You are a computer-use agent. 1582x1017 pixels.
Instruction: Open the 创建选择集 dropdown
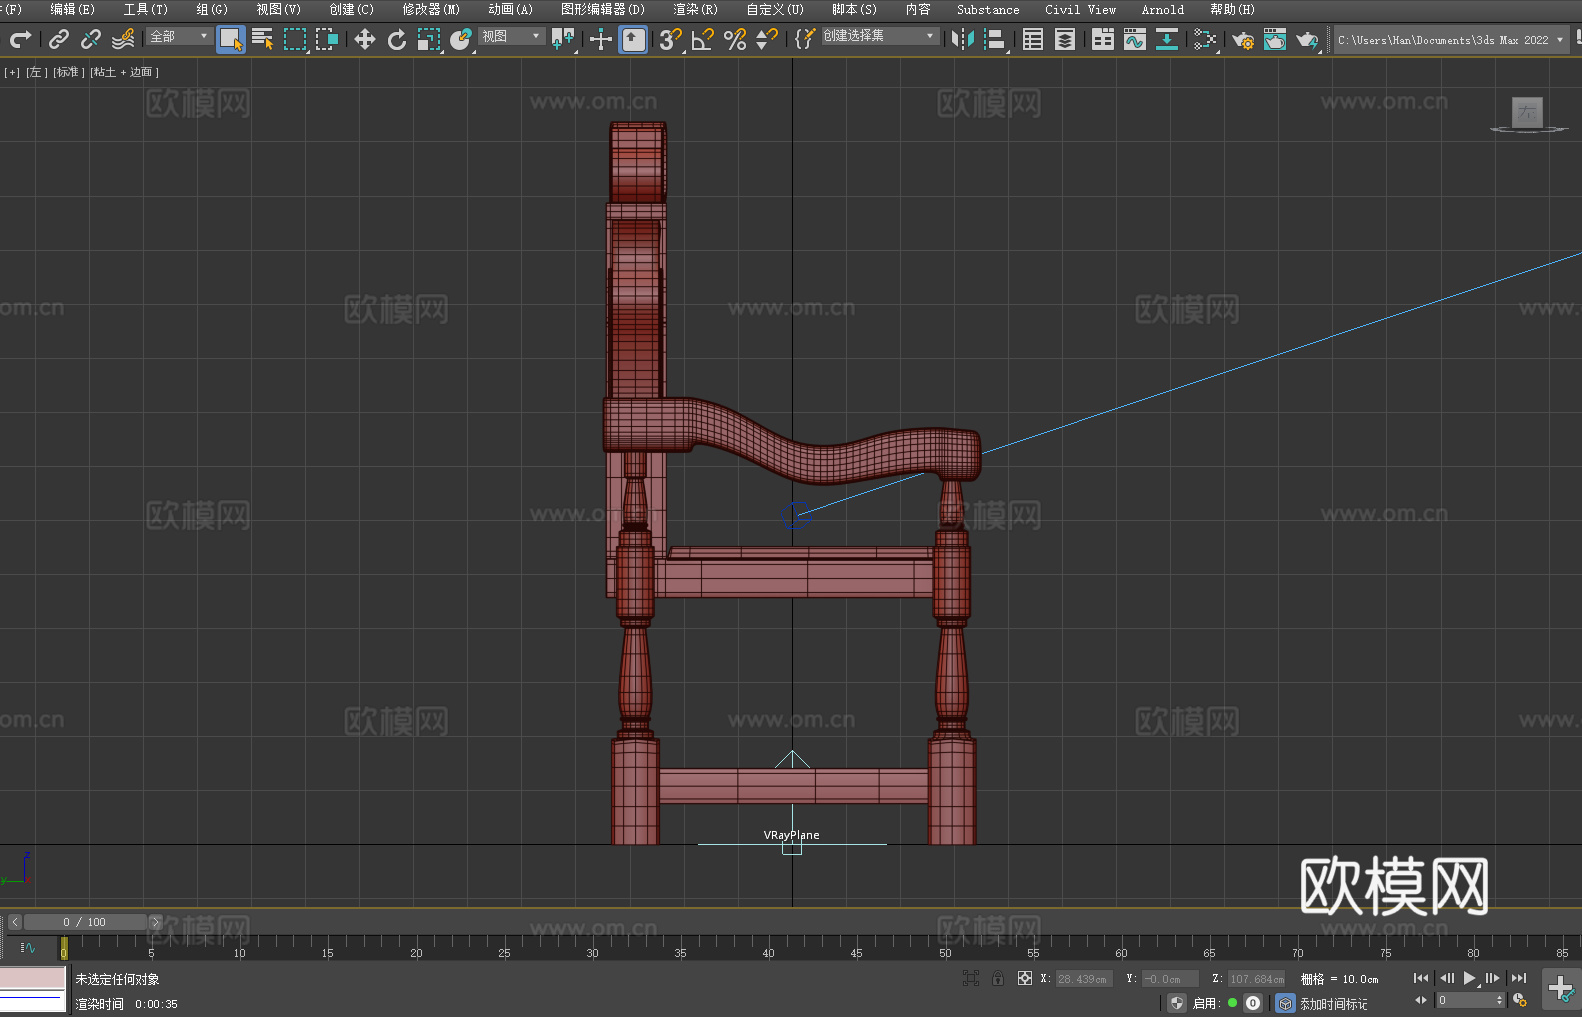[880, 36]
